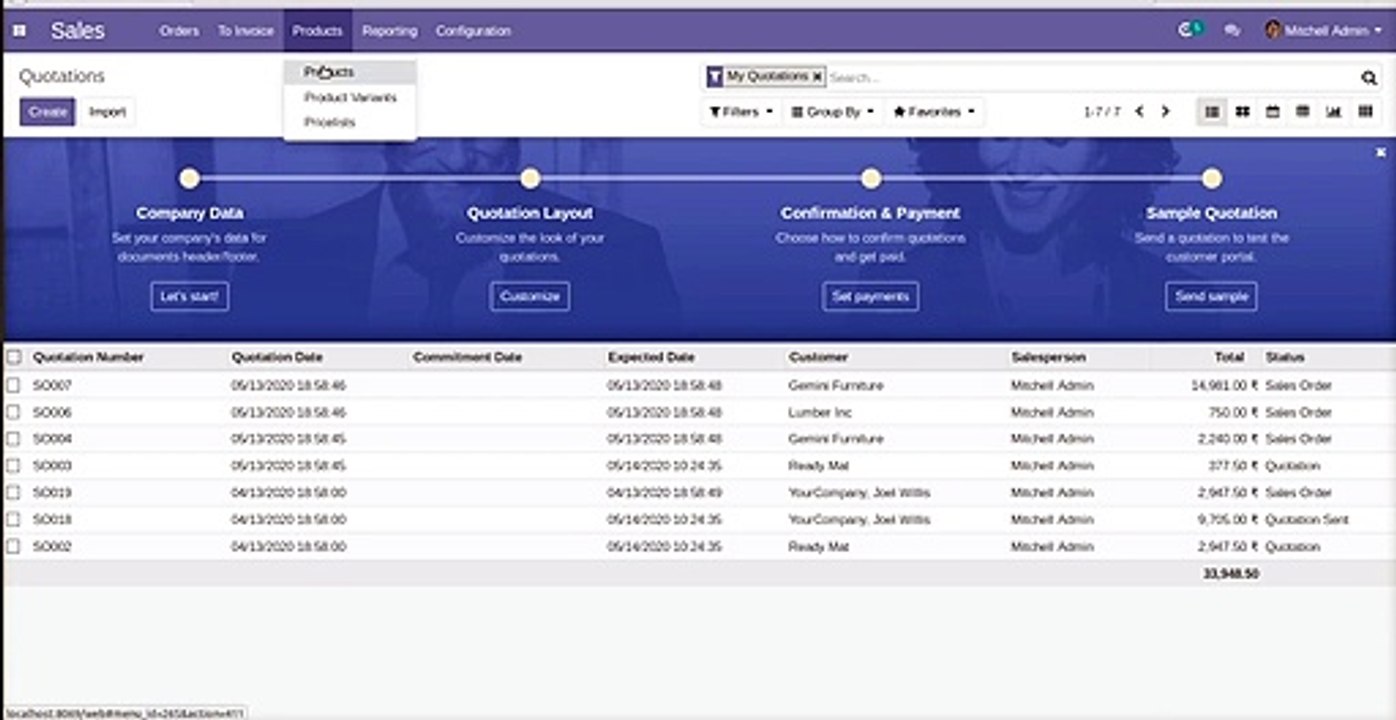The width and height of the screenshot is (1396, 720).
Task: Expand the Favorites dropdown
Action: (934, 112)
